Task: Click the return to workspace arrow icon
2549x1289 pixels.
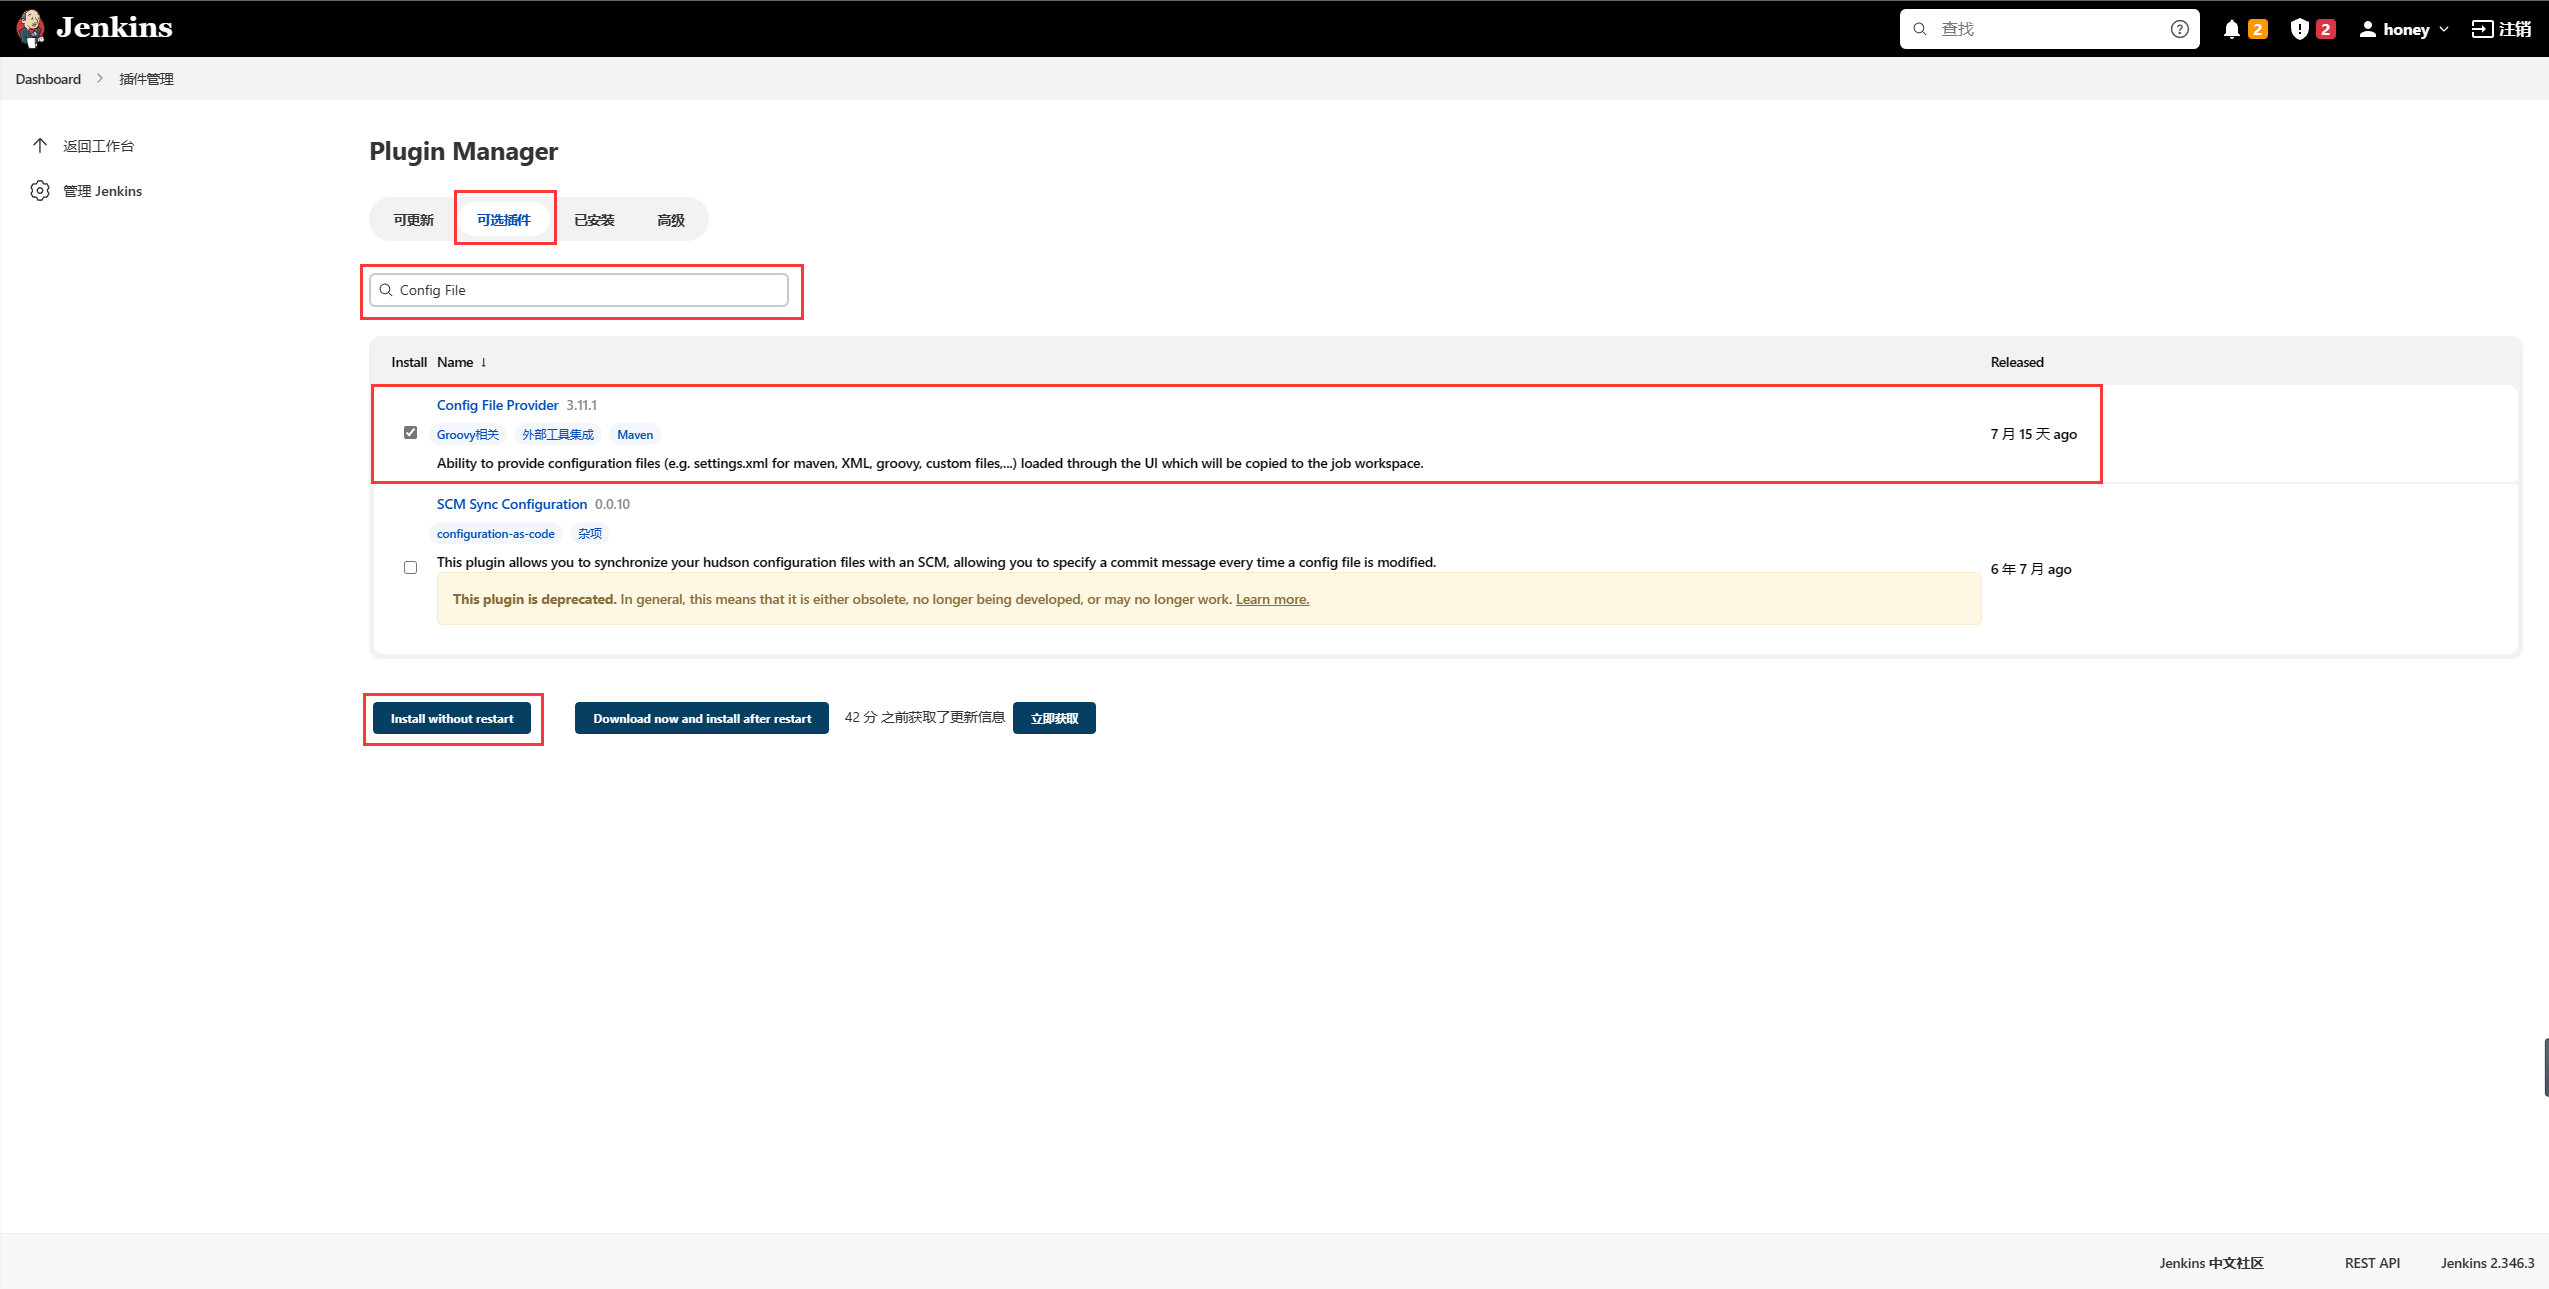Action: tap(41, 145)
